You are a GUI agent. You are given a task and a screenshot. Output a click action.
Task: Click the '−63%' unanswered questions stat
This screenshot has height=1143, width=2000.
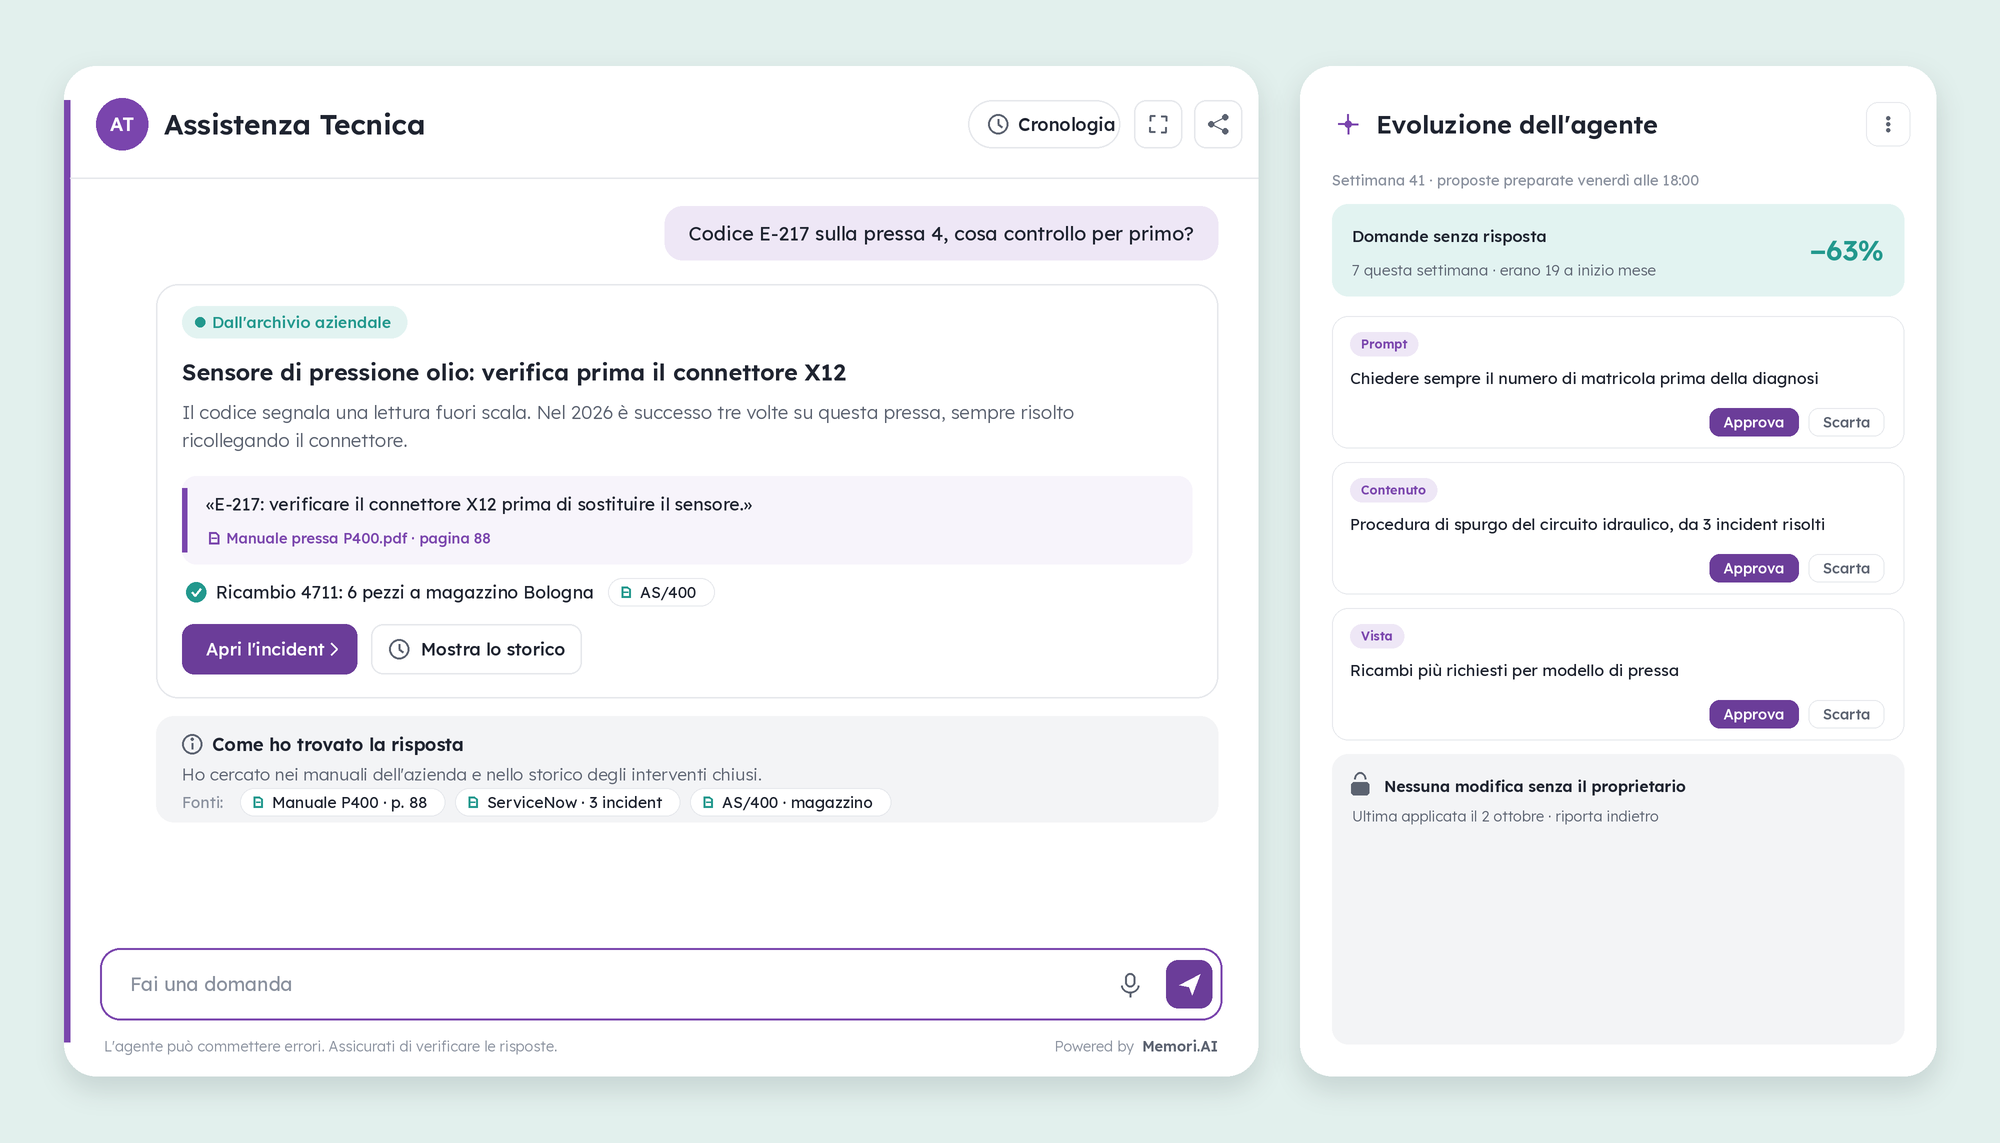coord(1846,251)
